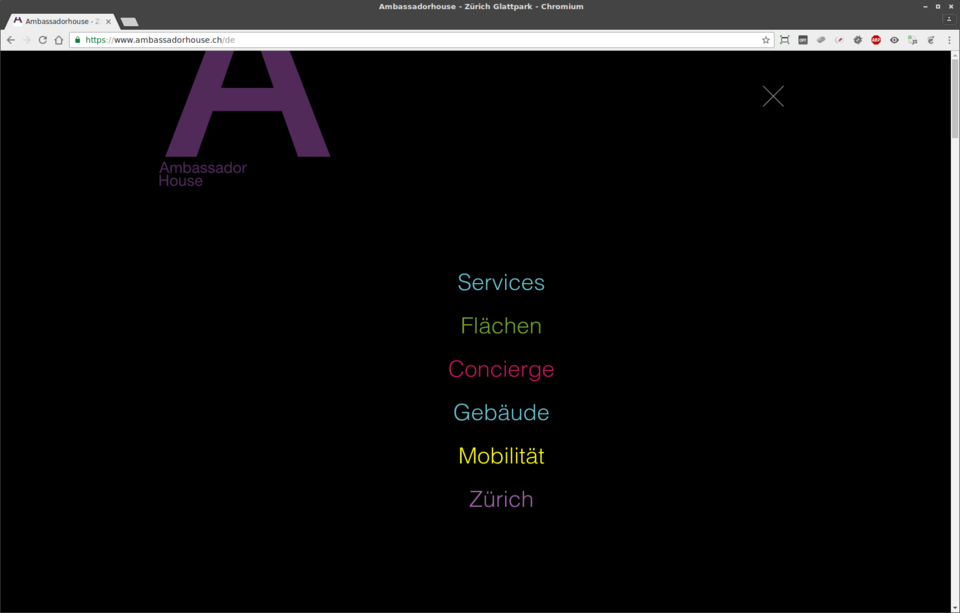960x613 pixels.
Task: Close the Ambassadorhouse tab
Action: click(108, 21)
